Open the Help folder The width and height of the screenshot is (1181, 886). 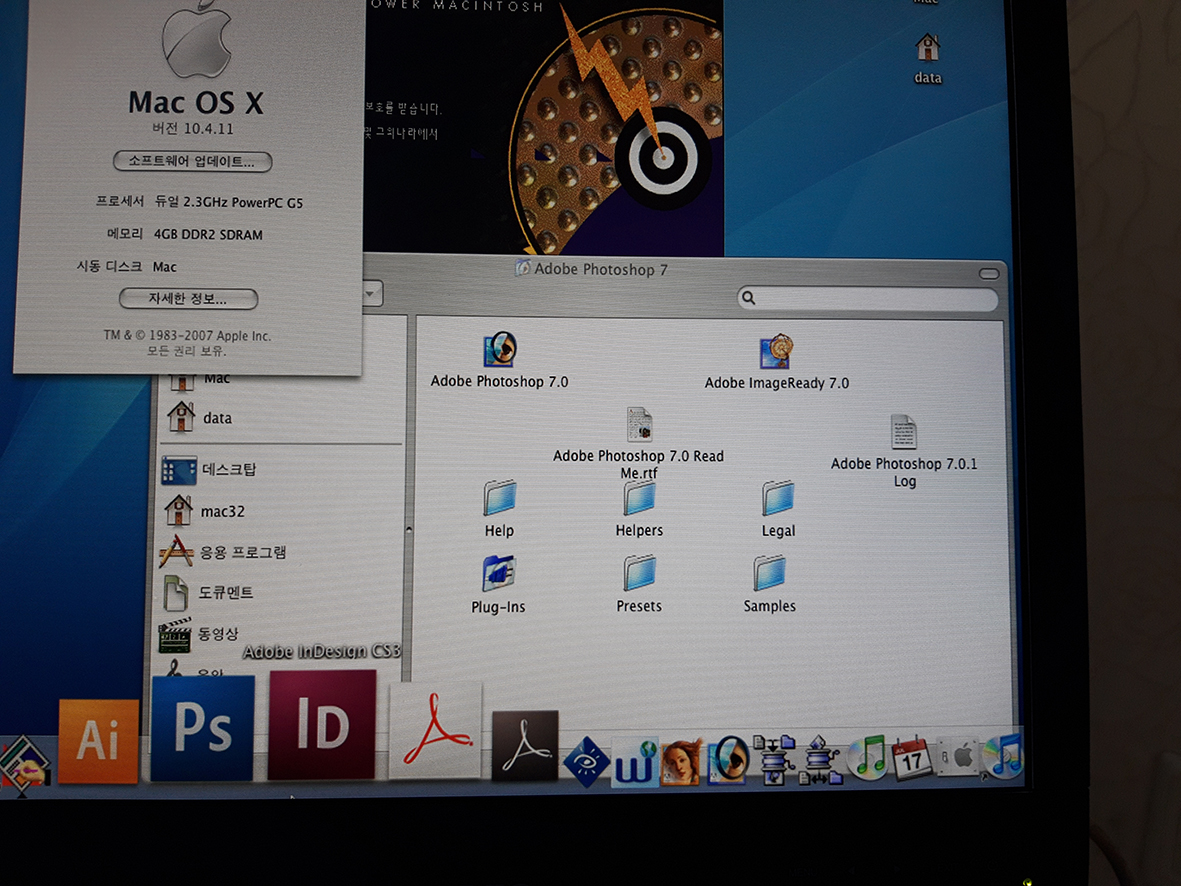tap(499, 498)
